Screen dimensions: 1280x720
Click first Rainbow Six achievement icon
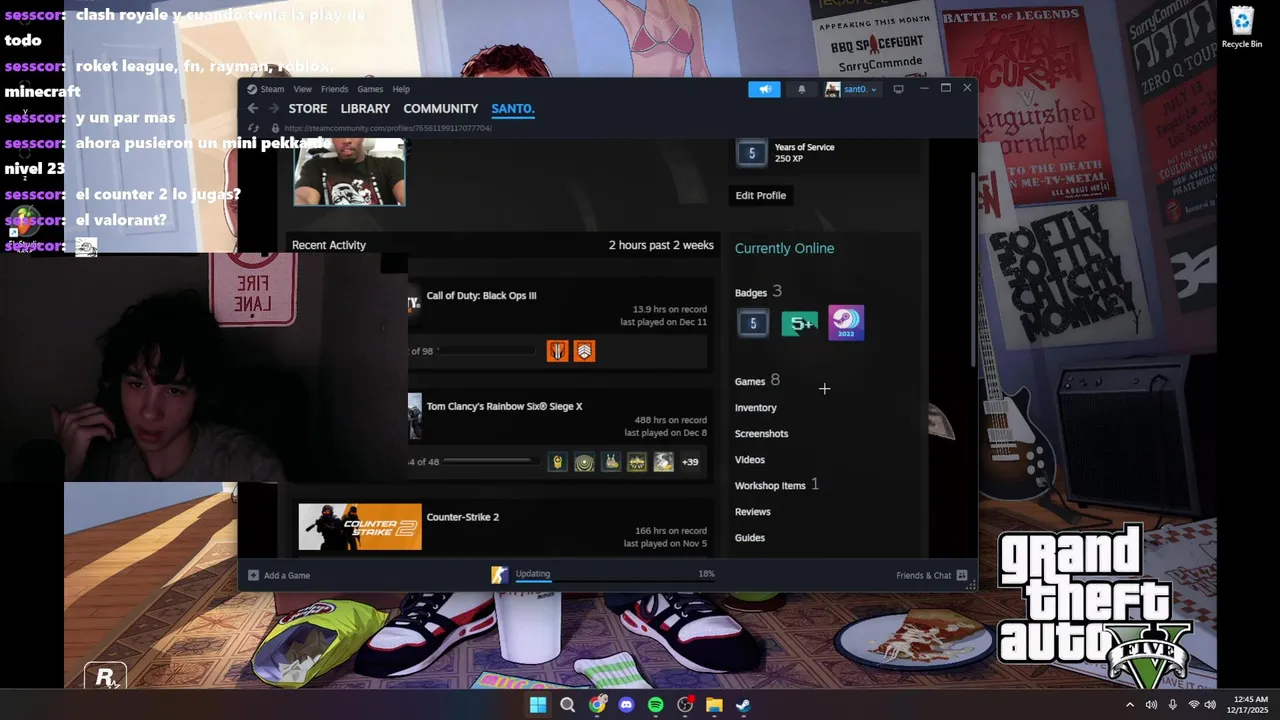click(558, 462)
